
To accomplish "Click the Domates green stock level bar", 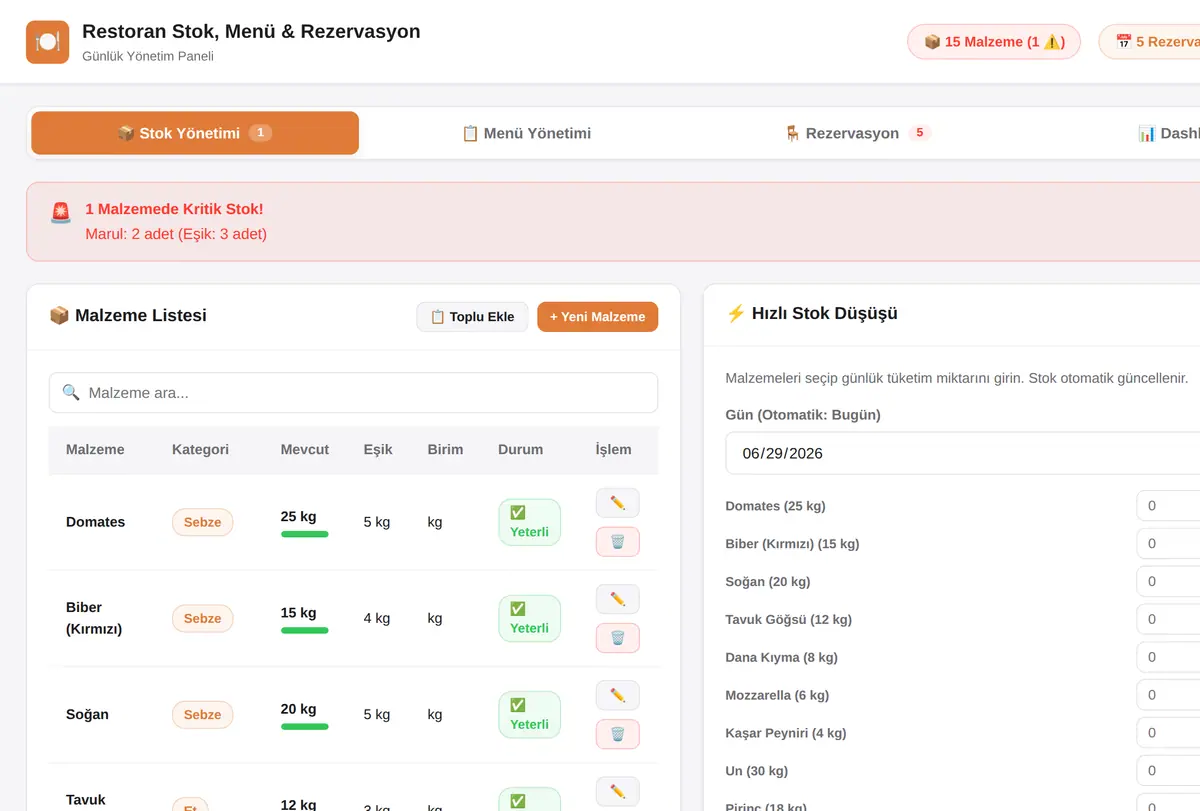I will click(304, 534).
